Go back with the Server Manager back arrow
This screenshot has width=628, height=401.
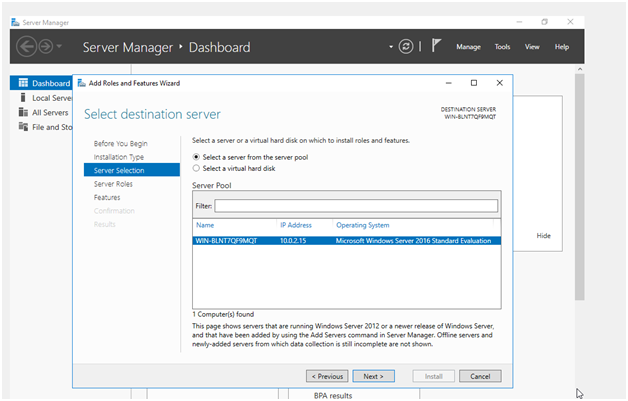26,46
